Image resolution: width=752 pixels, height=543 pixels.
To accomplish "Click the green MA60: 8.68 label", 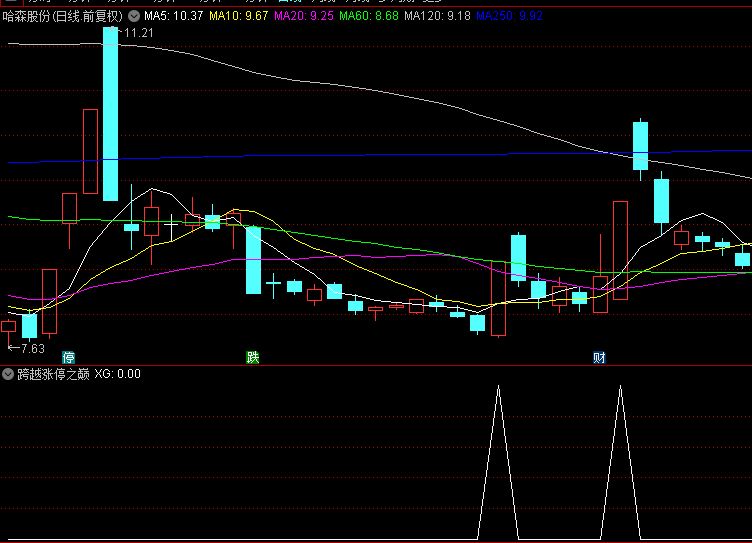I will (369, 16).
